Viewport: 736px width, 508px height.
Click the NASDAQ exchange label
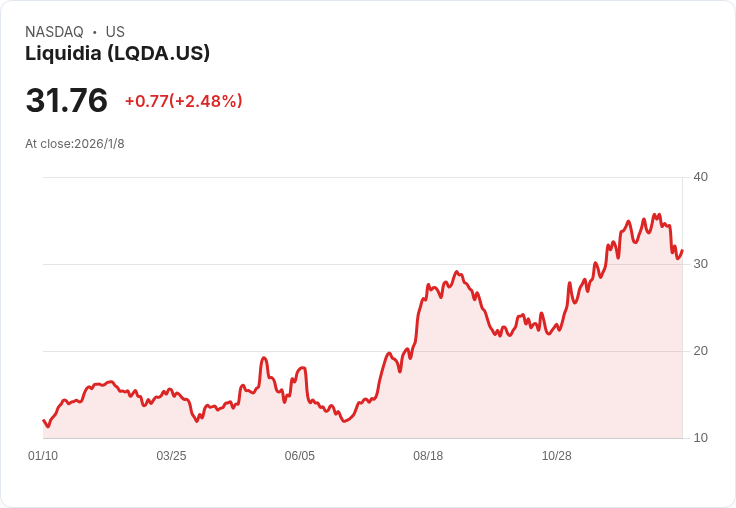click(x=54, y=32)
